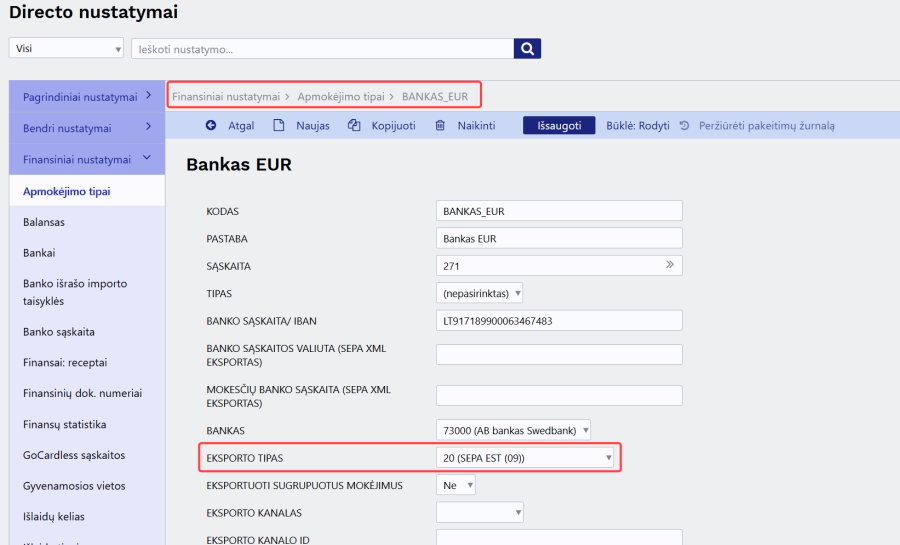
Task: Click the SĄSKAITA input field
Action: pos(559,266)
